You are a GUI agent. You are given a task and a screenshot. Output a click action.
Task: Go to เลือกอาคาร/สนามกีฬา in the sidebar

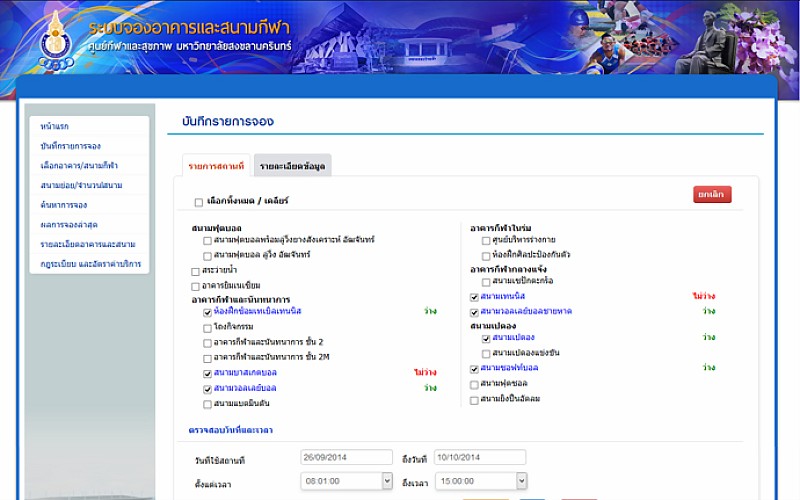pos(79,165)
